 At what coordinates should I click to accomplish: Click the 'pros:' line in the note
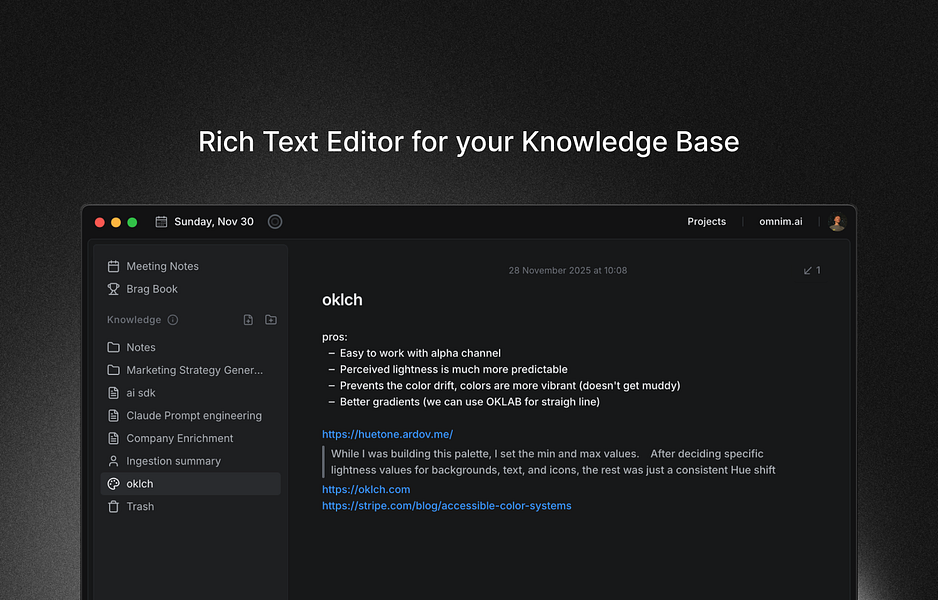coord(334,337)
